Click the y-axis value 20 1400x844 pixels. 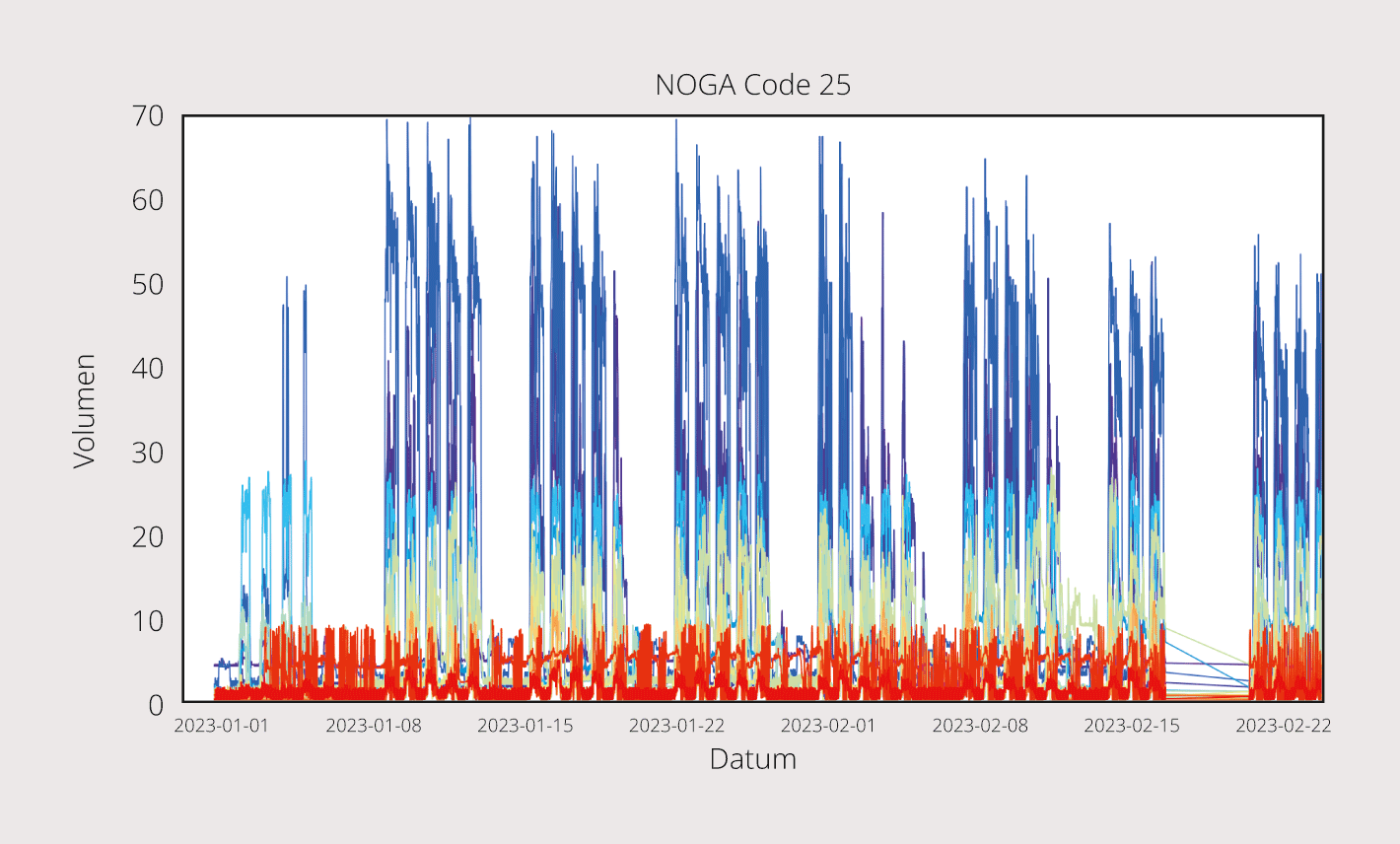click(x=148, y=537)
